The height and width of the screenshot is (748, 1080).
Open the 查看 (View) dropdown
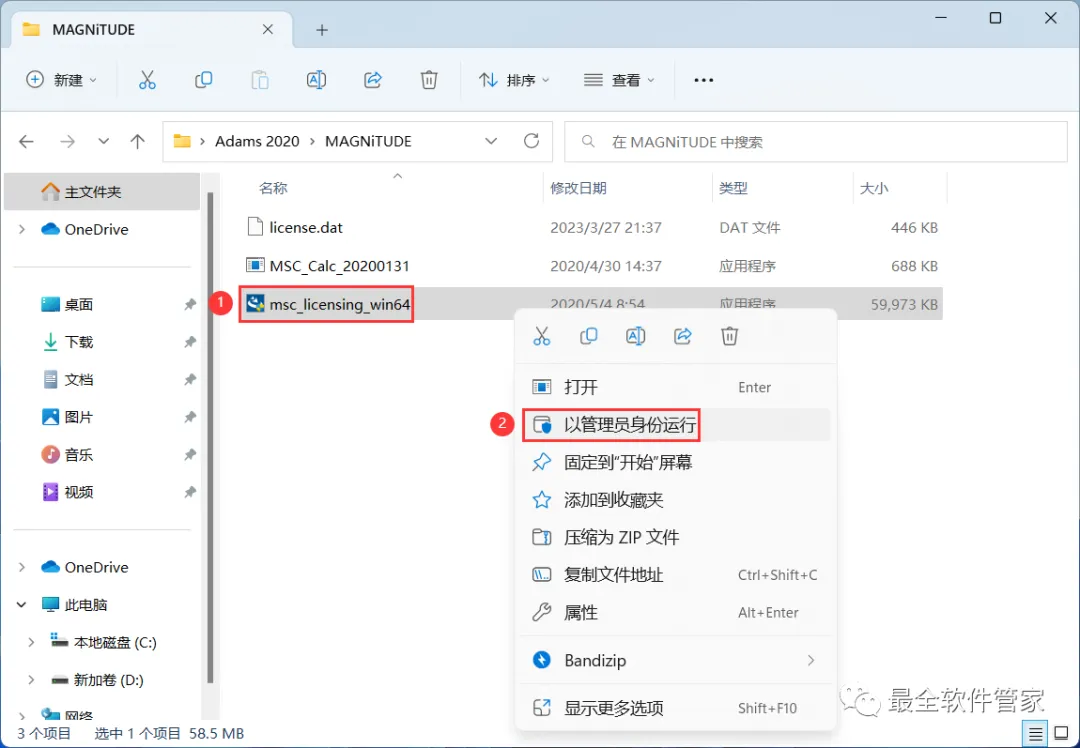tap(619, 80)
